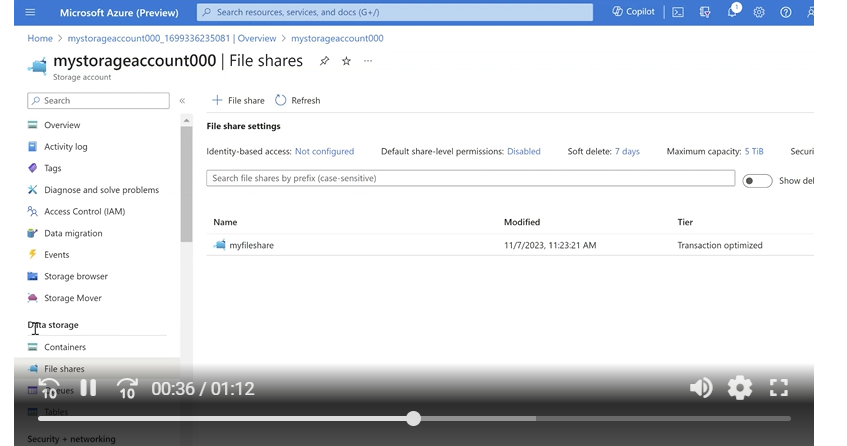Open Soft delete 7 days link

[x=627, y=151]
